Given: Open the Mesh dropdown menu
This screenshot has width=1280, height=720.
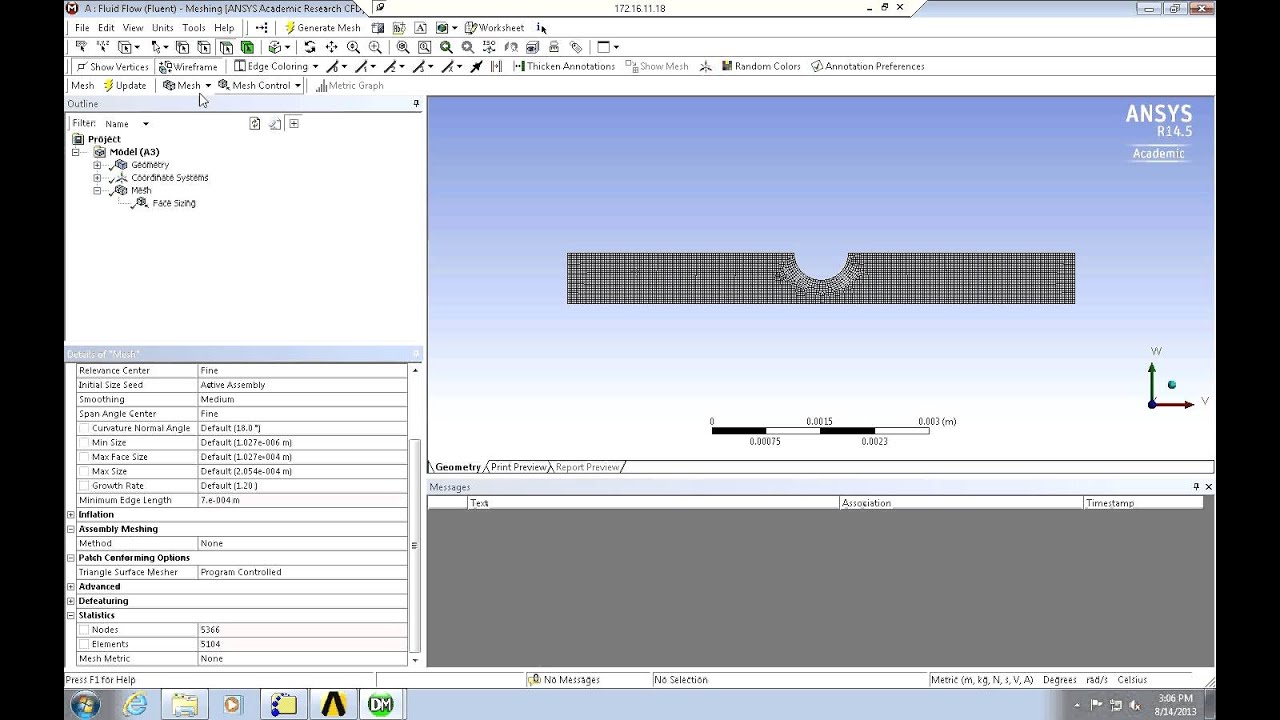Looking at the screenshot, I should click(187, 85).
